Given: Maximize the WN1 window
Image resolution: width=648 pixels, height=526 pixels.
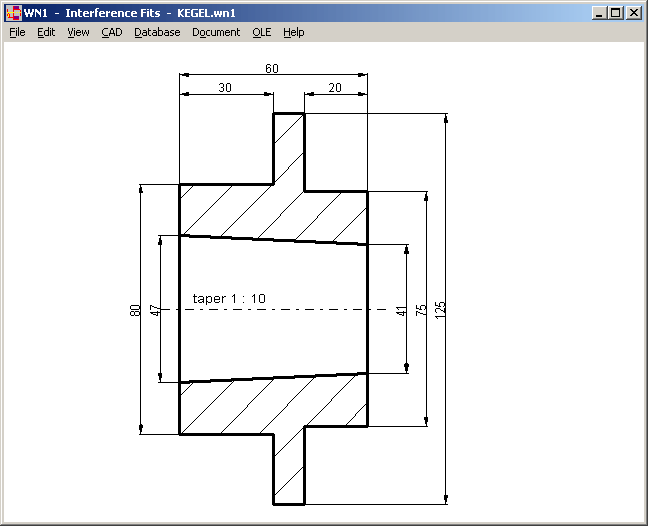Looking at the screenshot, I should point(615,13).
